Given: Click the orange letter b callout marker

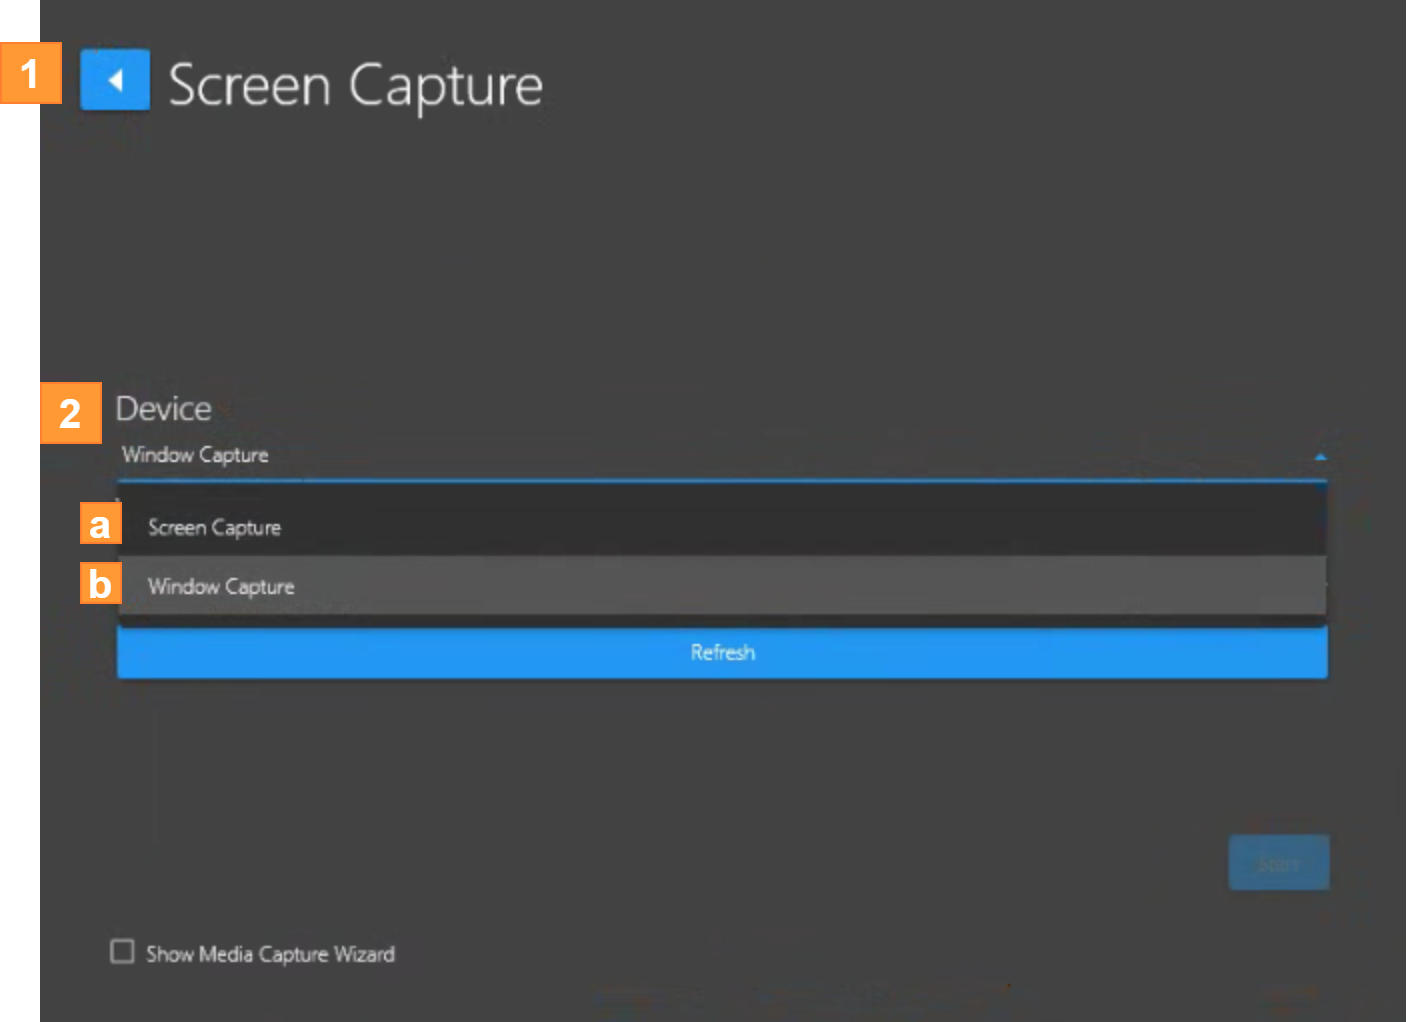Looking at the screenshot, I should pos(100,584).
